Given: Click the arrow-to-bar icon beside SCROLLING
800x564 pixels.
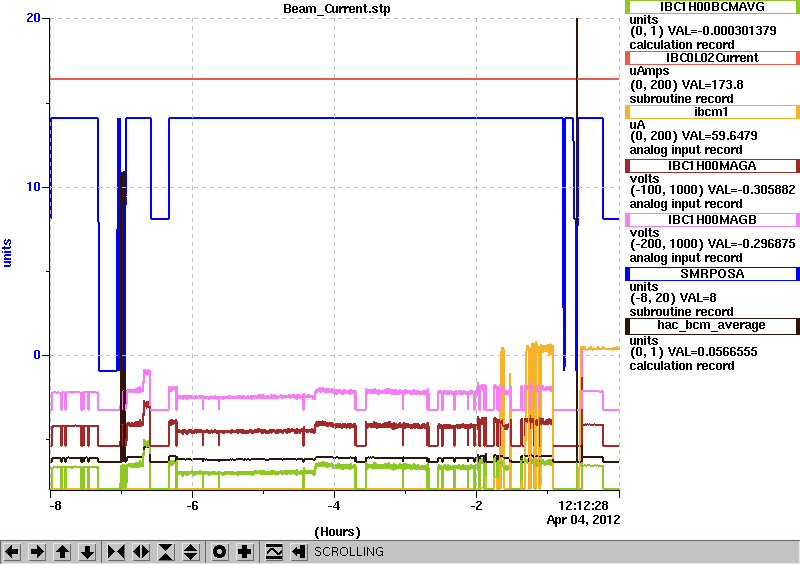Looking at the screenshot, I should (x=298, y=552).
